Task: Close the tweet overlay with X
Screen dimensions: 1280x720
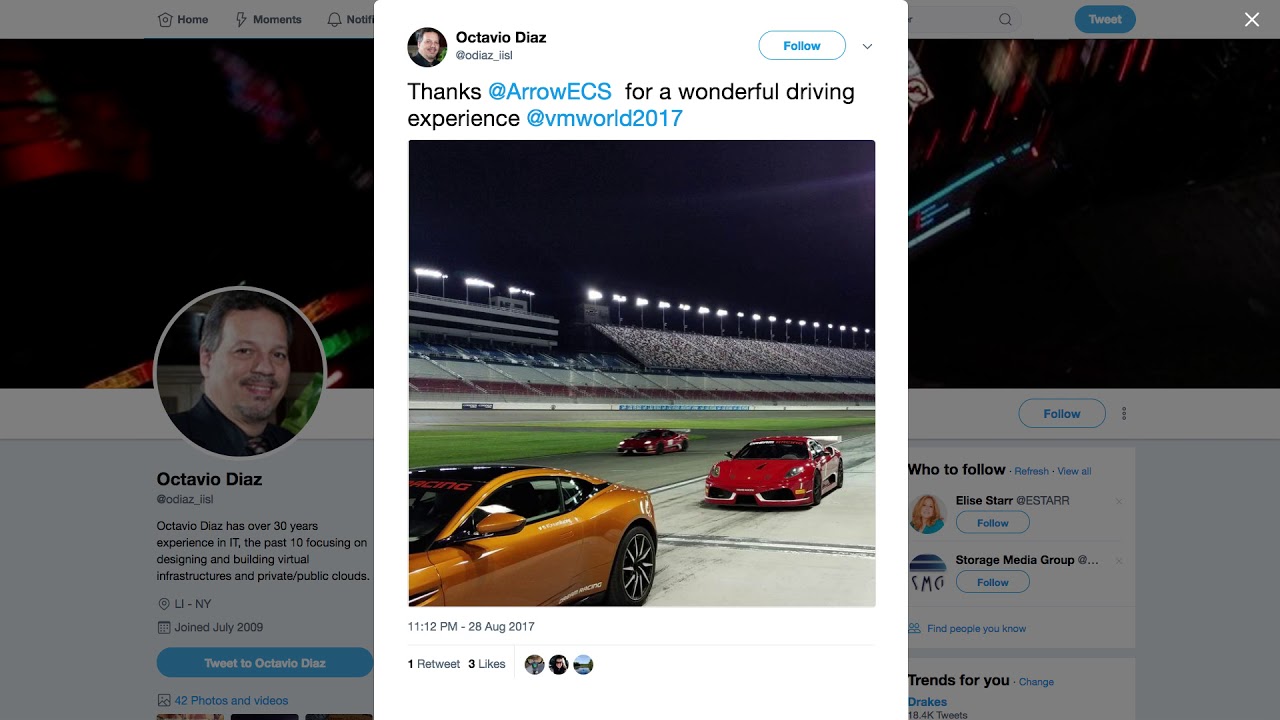Action: [1251, 20]
